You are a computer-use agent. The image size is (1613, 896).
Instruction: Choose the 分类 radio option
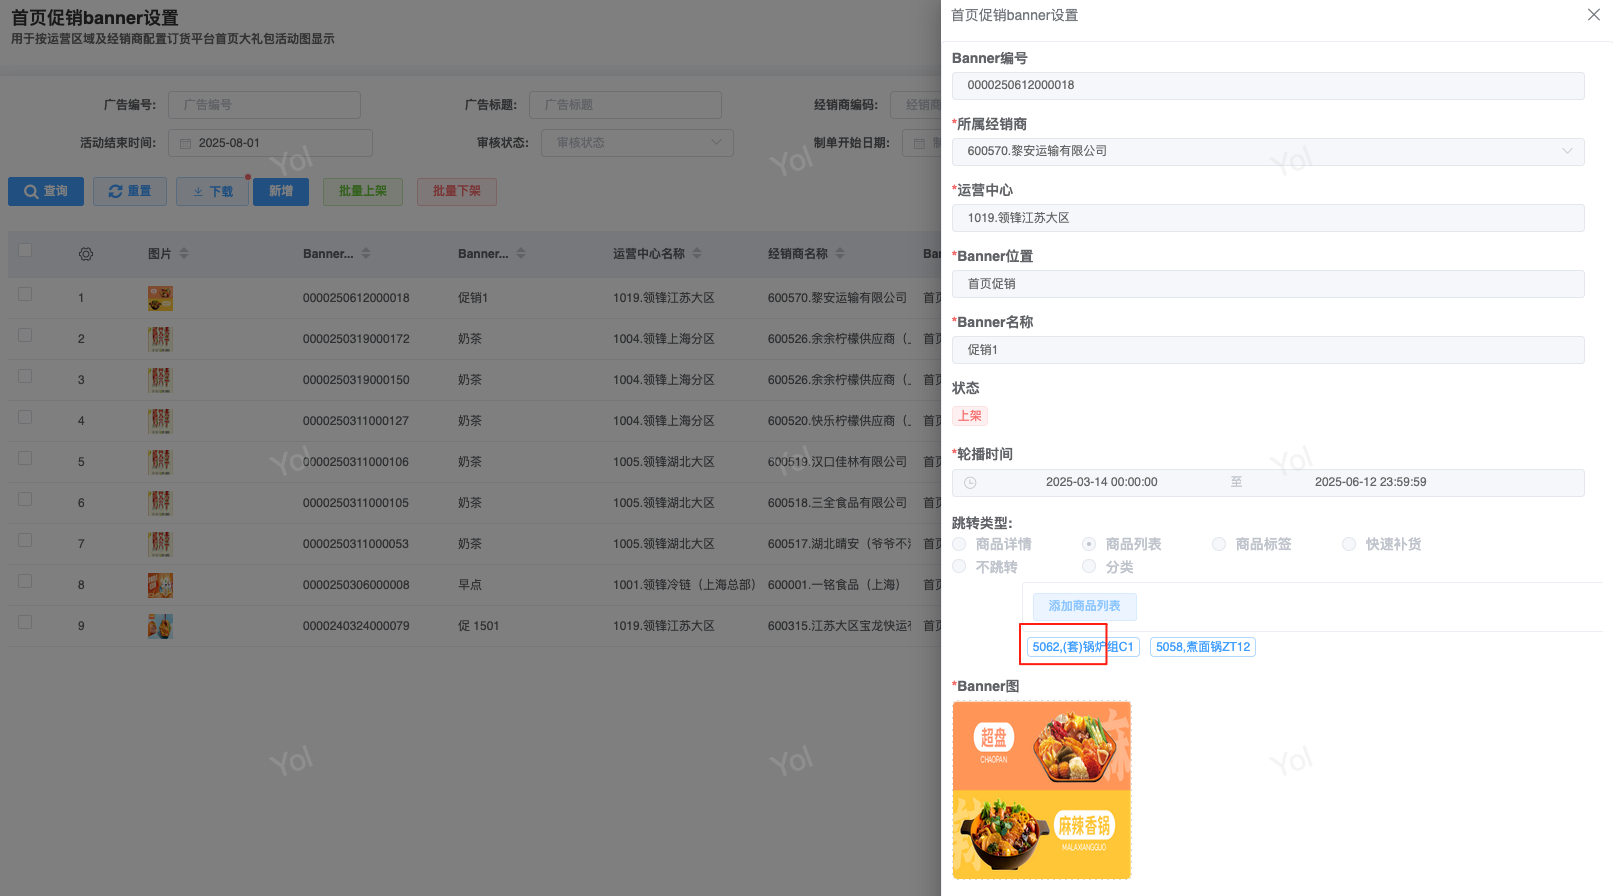pos(1089,567)
